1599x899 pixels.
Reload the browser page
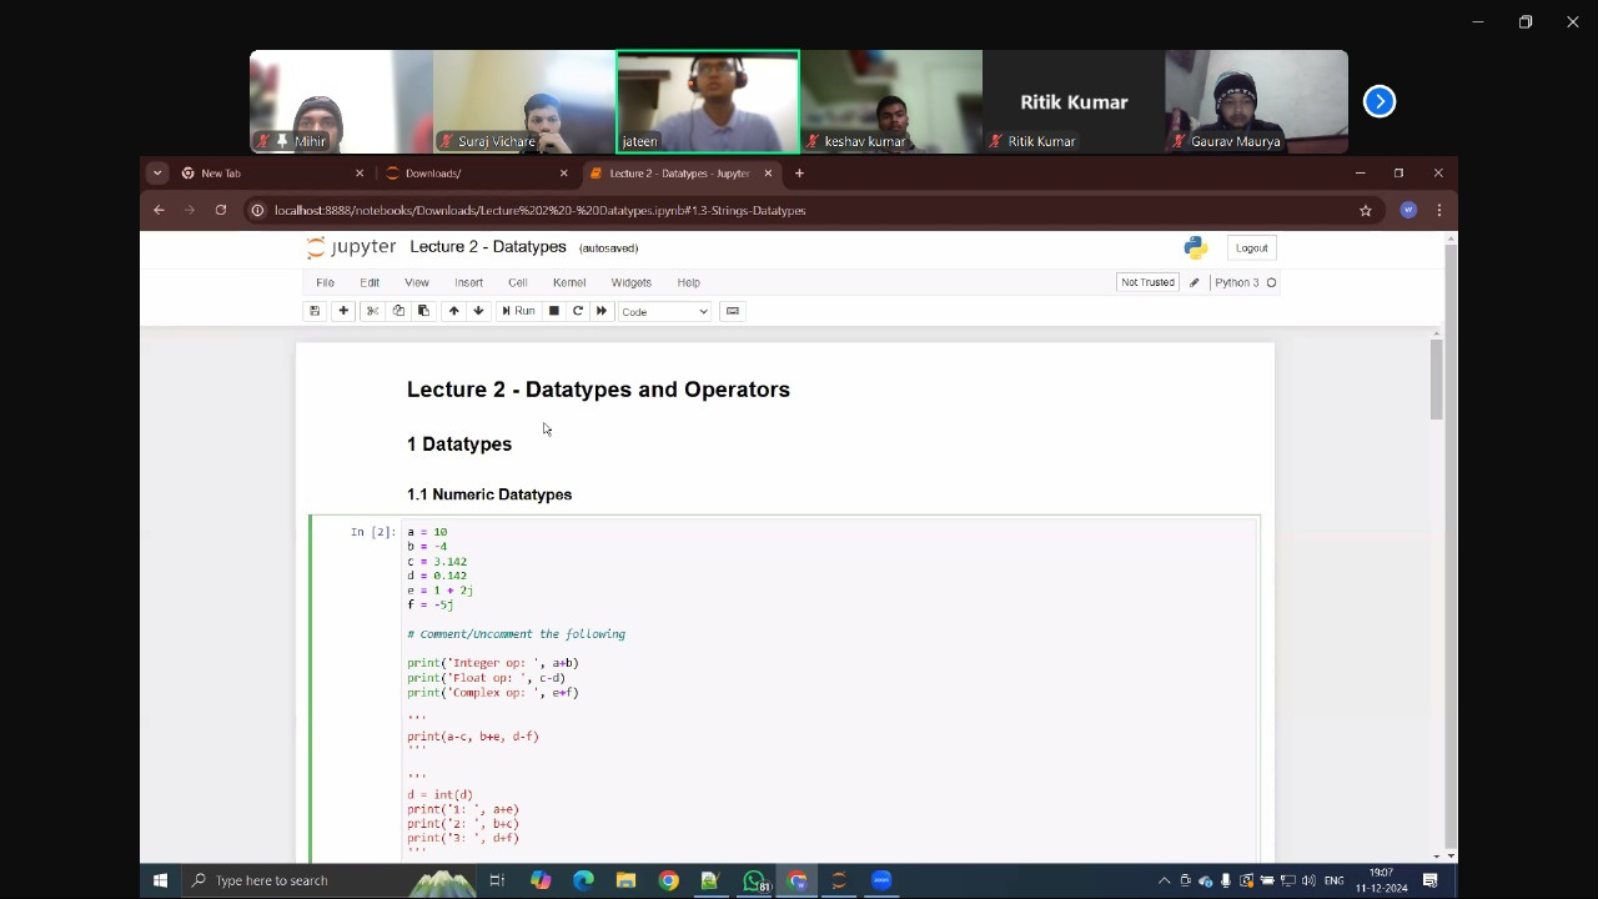pyautogui.click(x=221, y=210)
